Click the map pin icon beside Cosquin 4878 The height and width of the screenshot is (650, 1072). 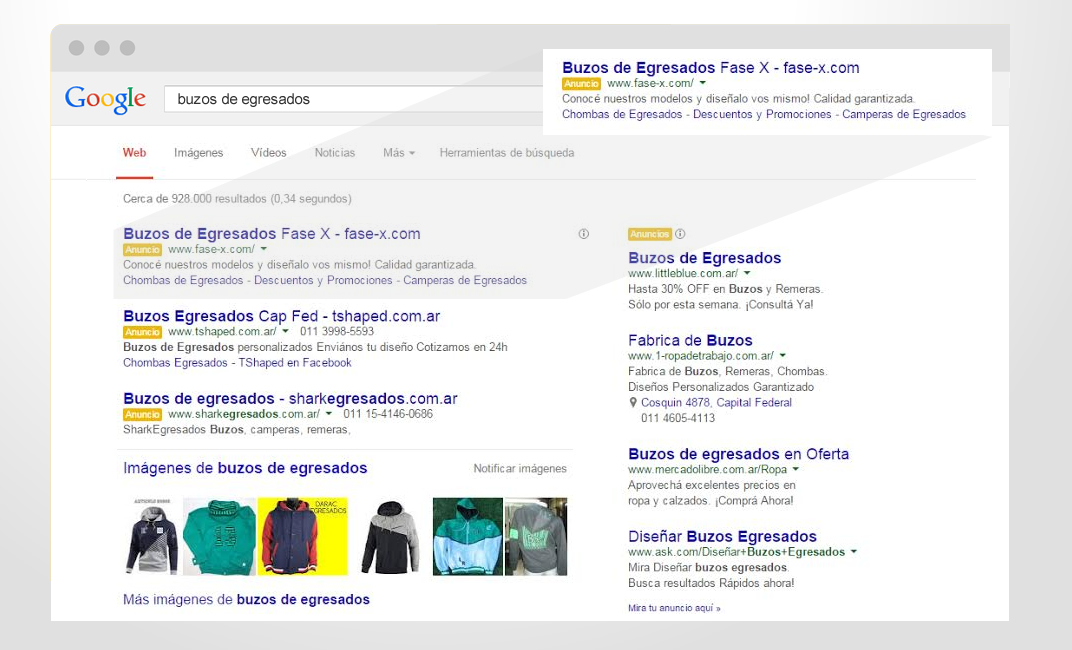633,403
